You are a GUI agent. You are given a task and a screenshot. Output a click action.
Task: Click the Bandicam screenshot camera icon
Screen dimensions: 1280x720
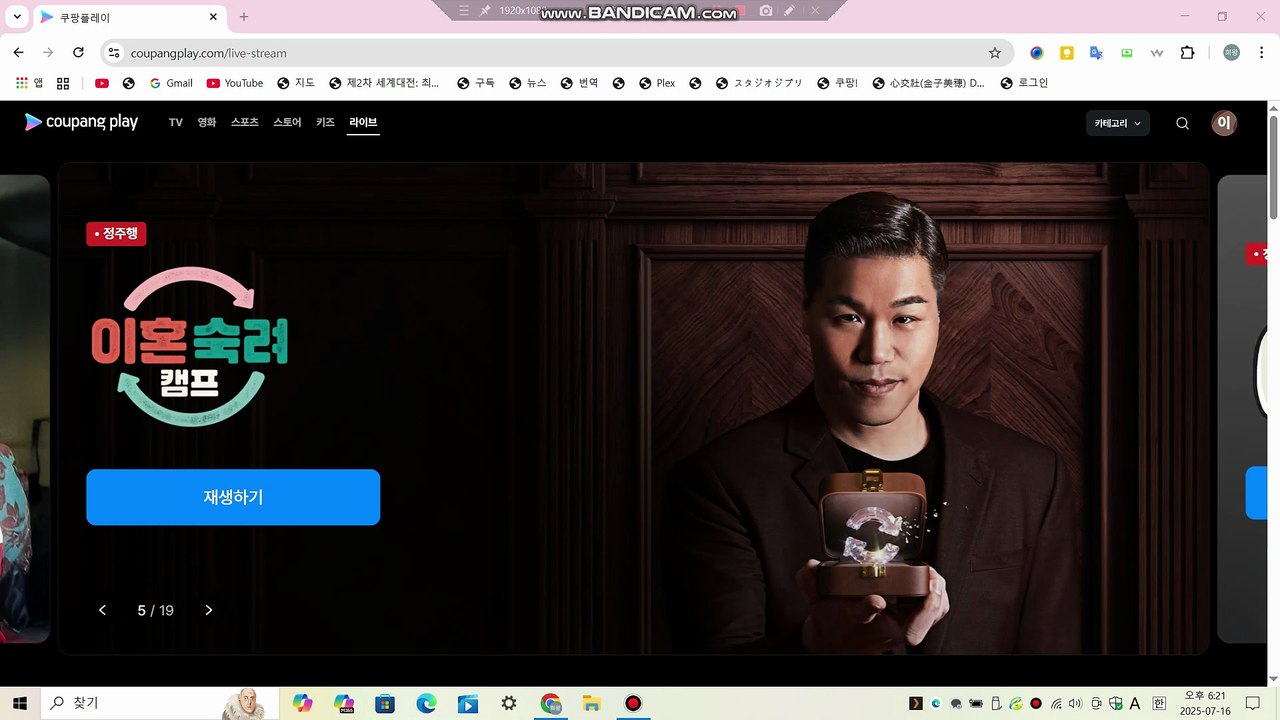click(766, 10)
